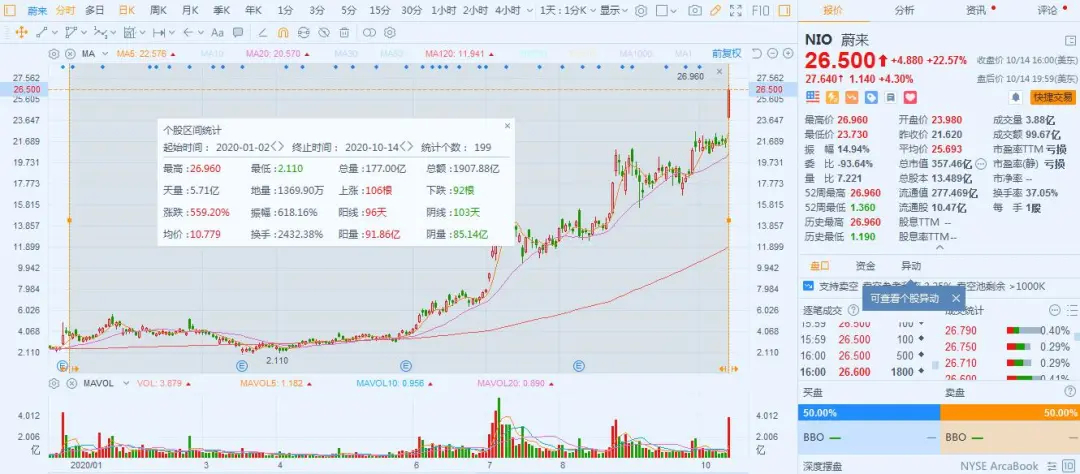Switch to 资金 capital flow tab
The width and height of the screenshot is (1080, 474).
tap(865, 266)
